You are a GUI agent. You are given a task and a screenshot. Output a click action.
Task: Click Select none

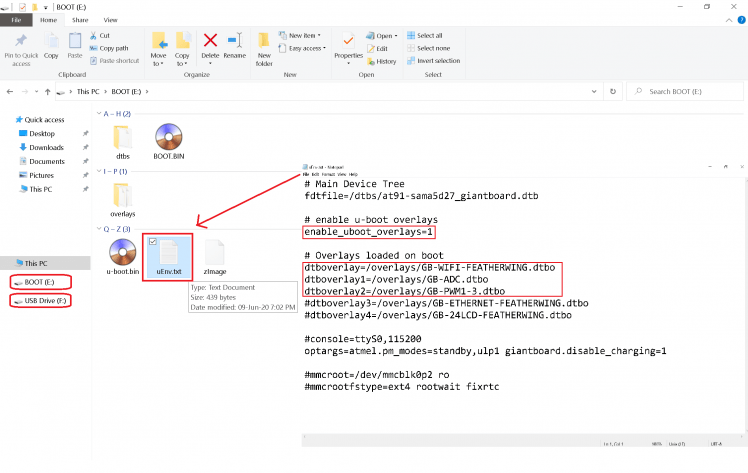428,48
